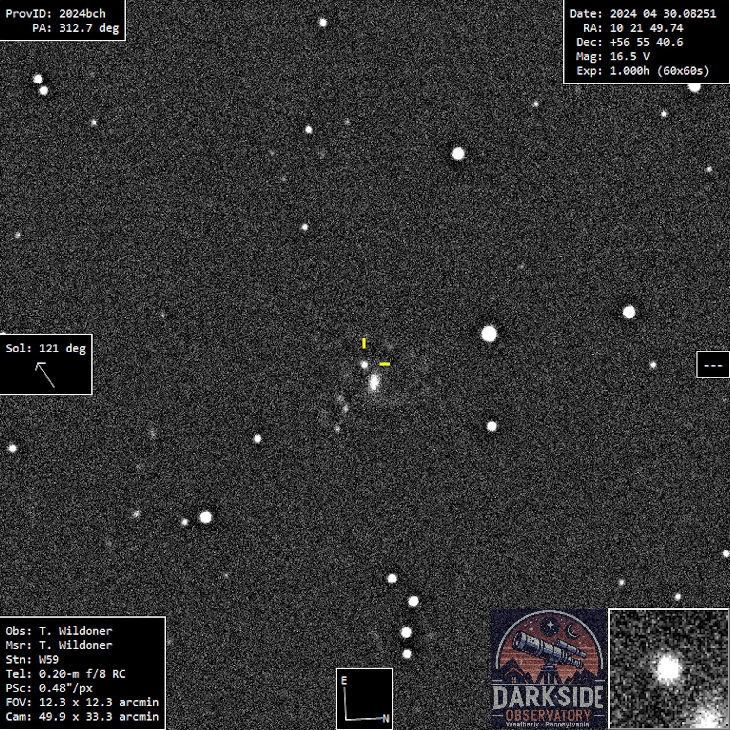Click the three-dash box on right edge
This screenshot has height=730, width=730.
(x=712, y=365)
